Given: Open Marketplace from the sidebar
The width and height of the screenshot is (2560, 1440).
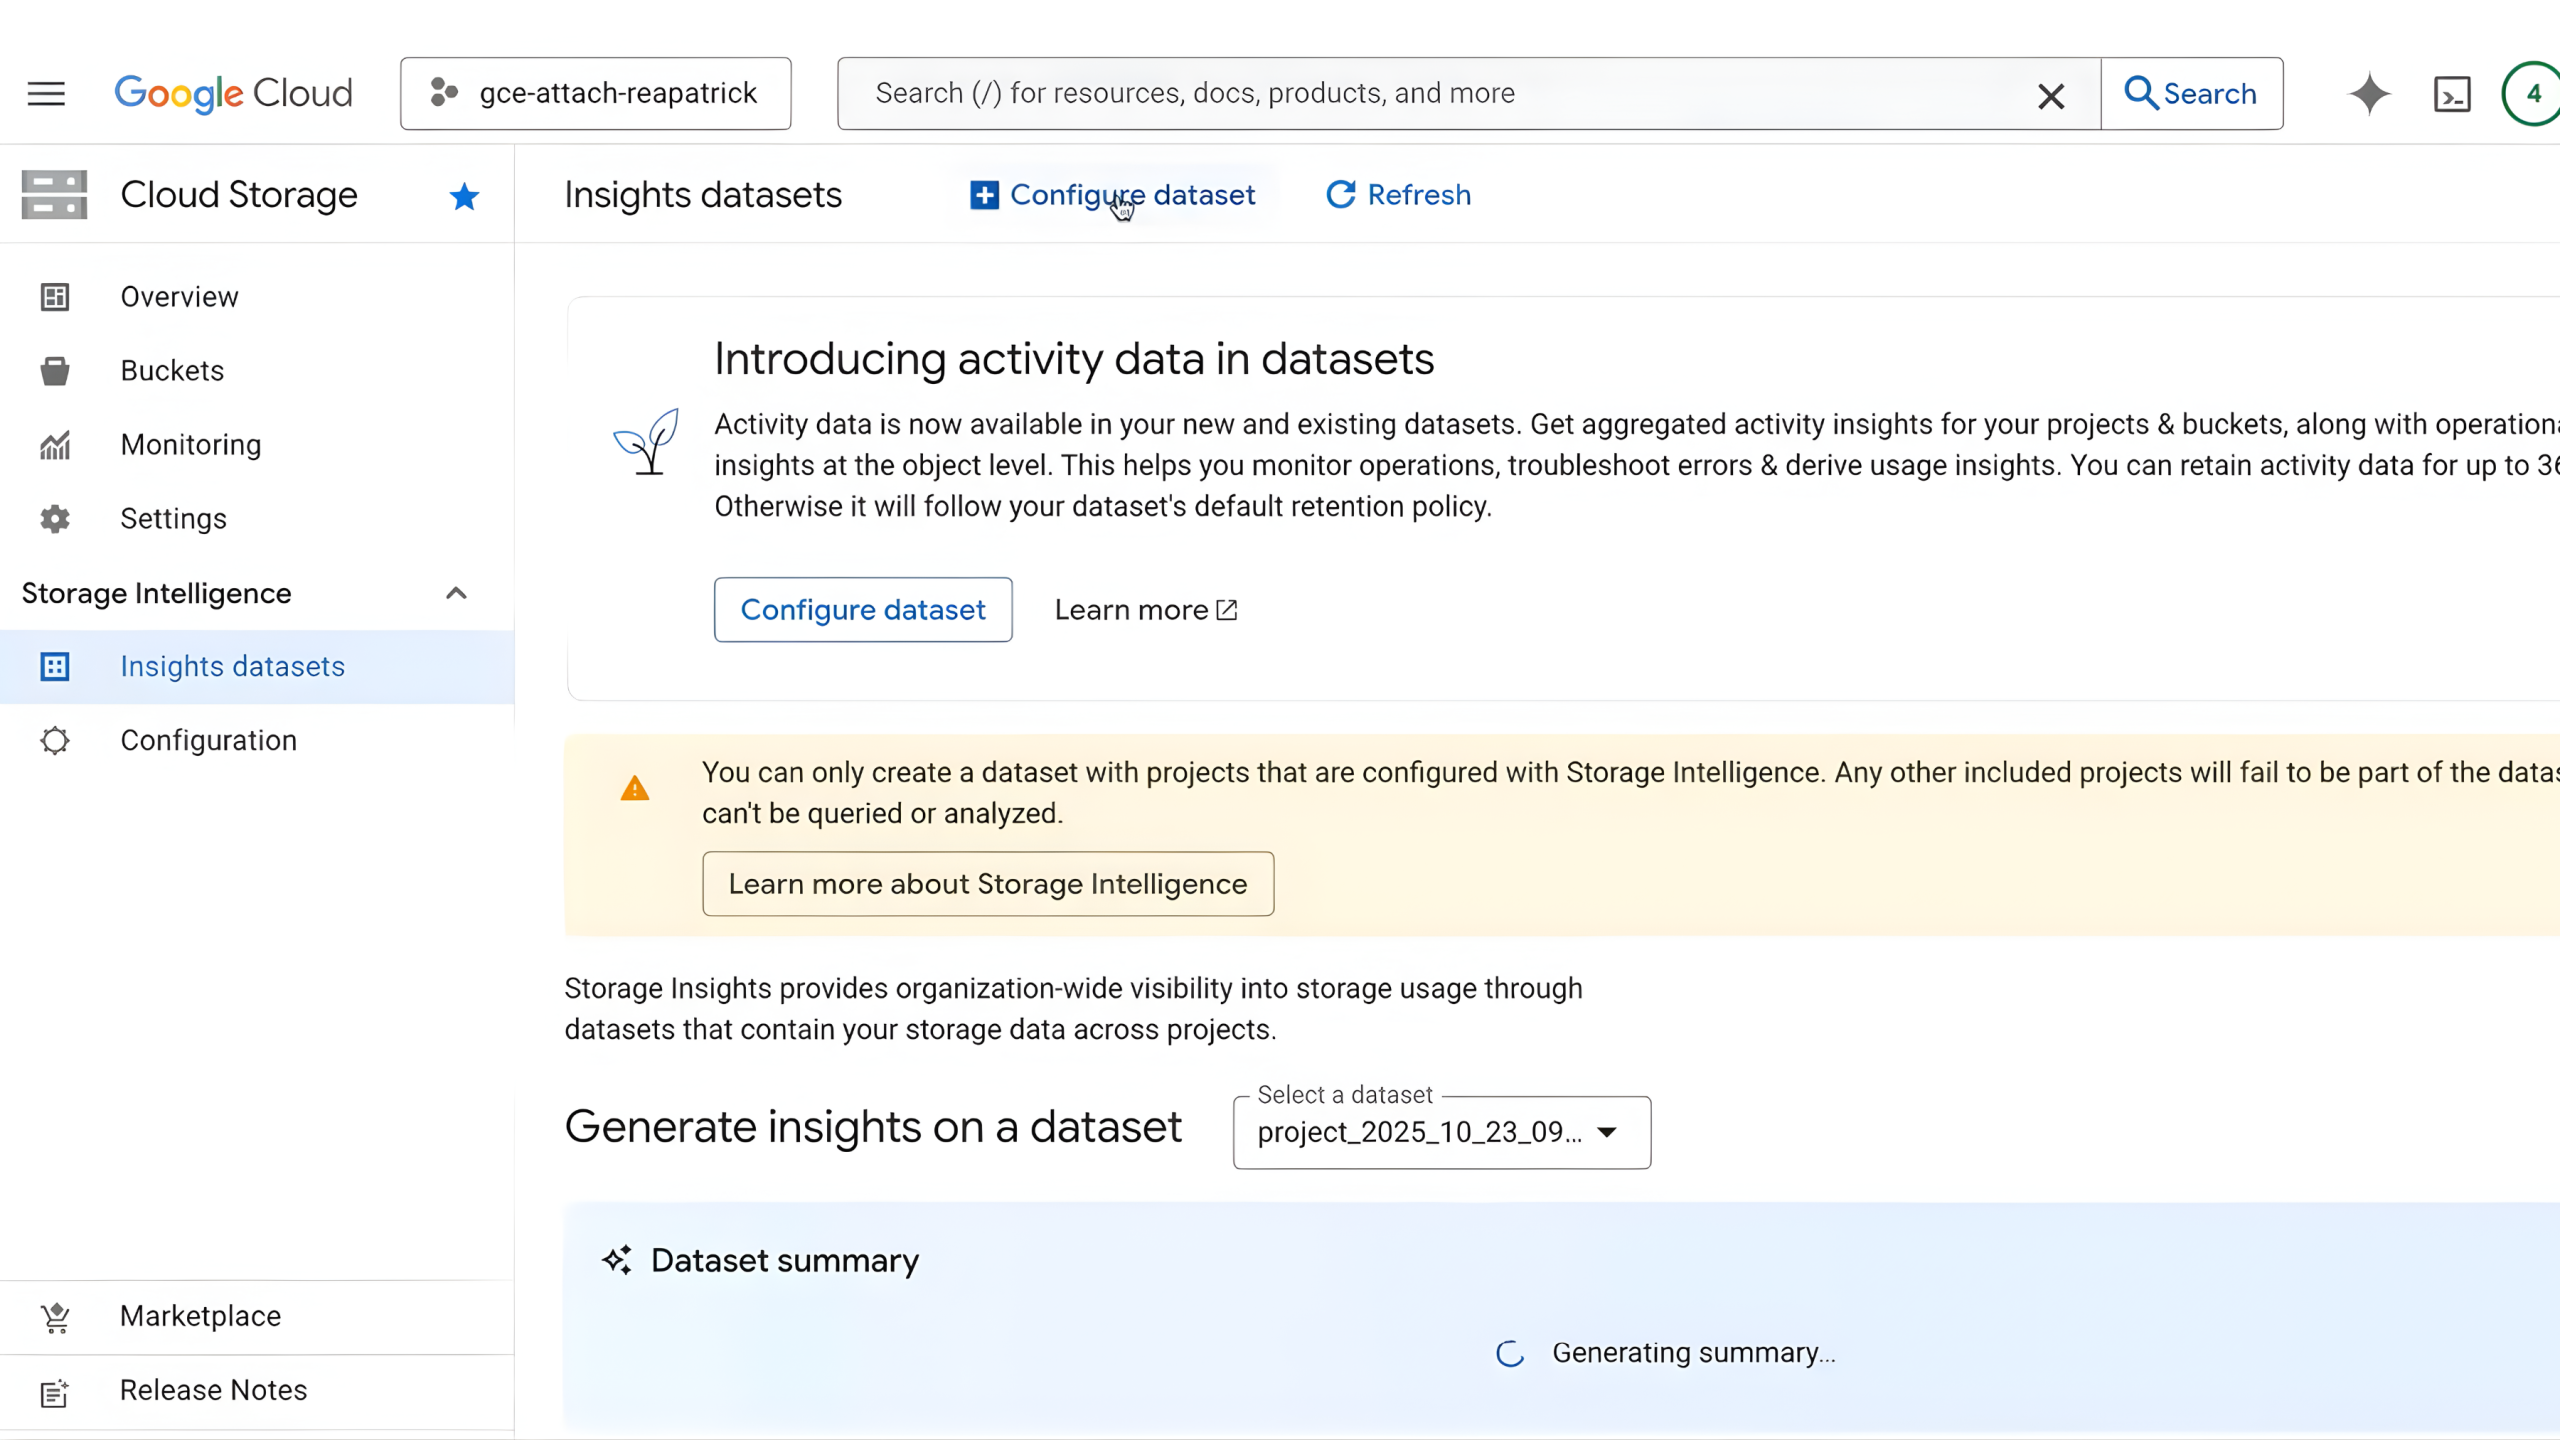Looking at the screenshot, I should click(200, 1317).
